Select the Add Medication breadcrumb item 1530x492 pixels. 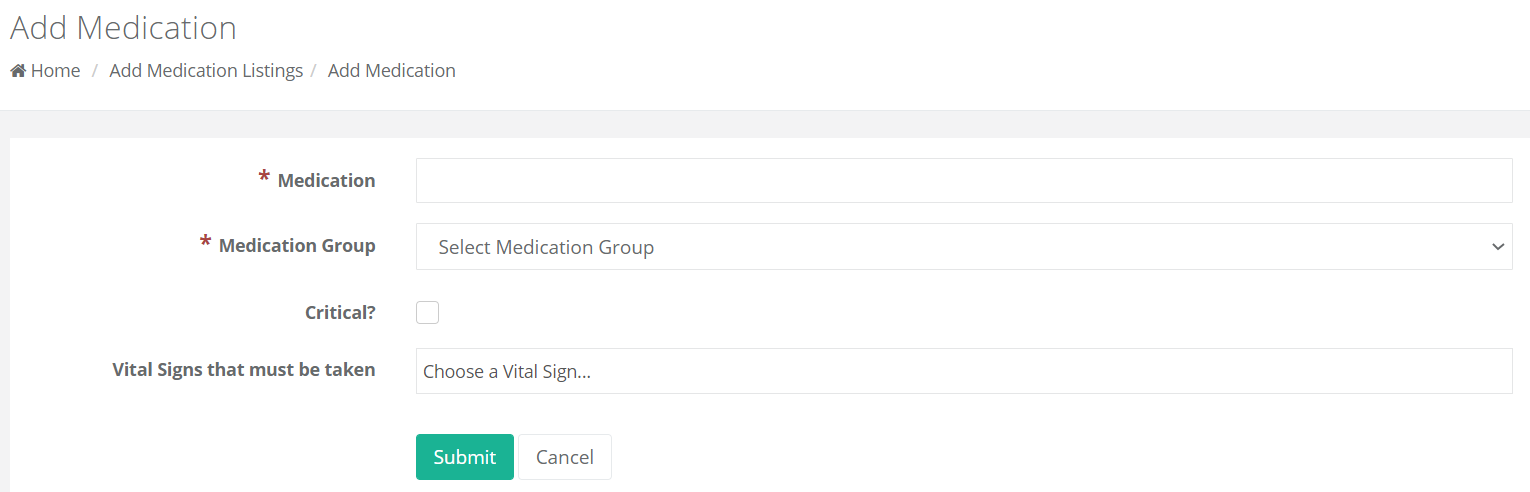coord(391,71)
